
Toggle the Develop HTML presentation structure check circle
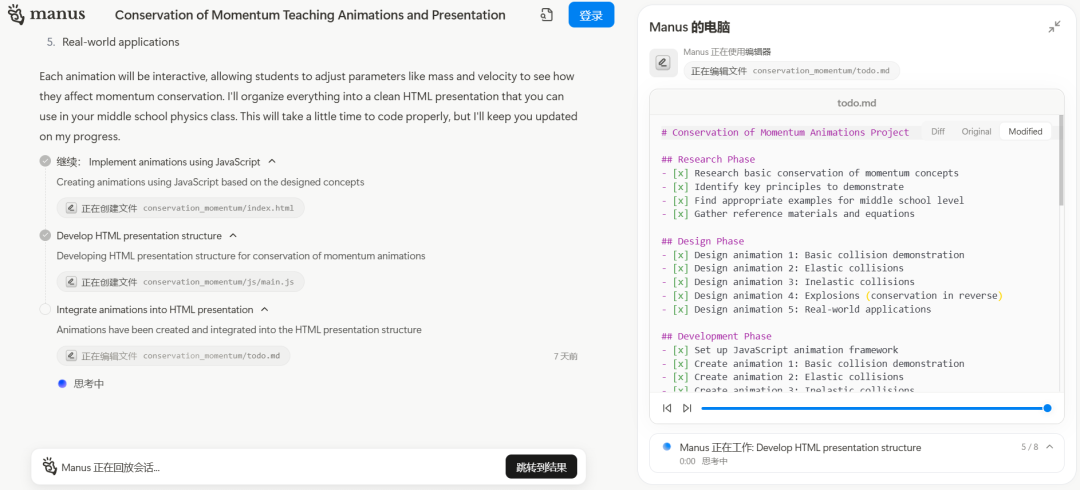click(45, 236)
